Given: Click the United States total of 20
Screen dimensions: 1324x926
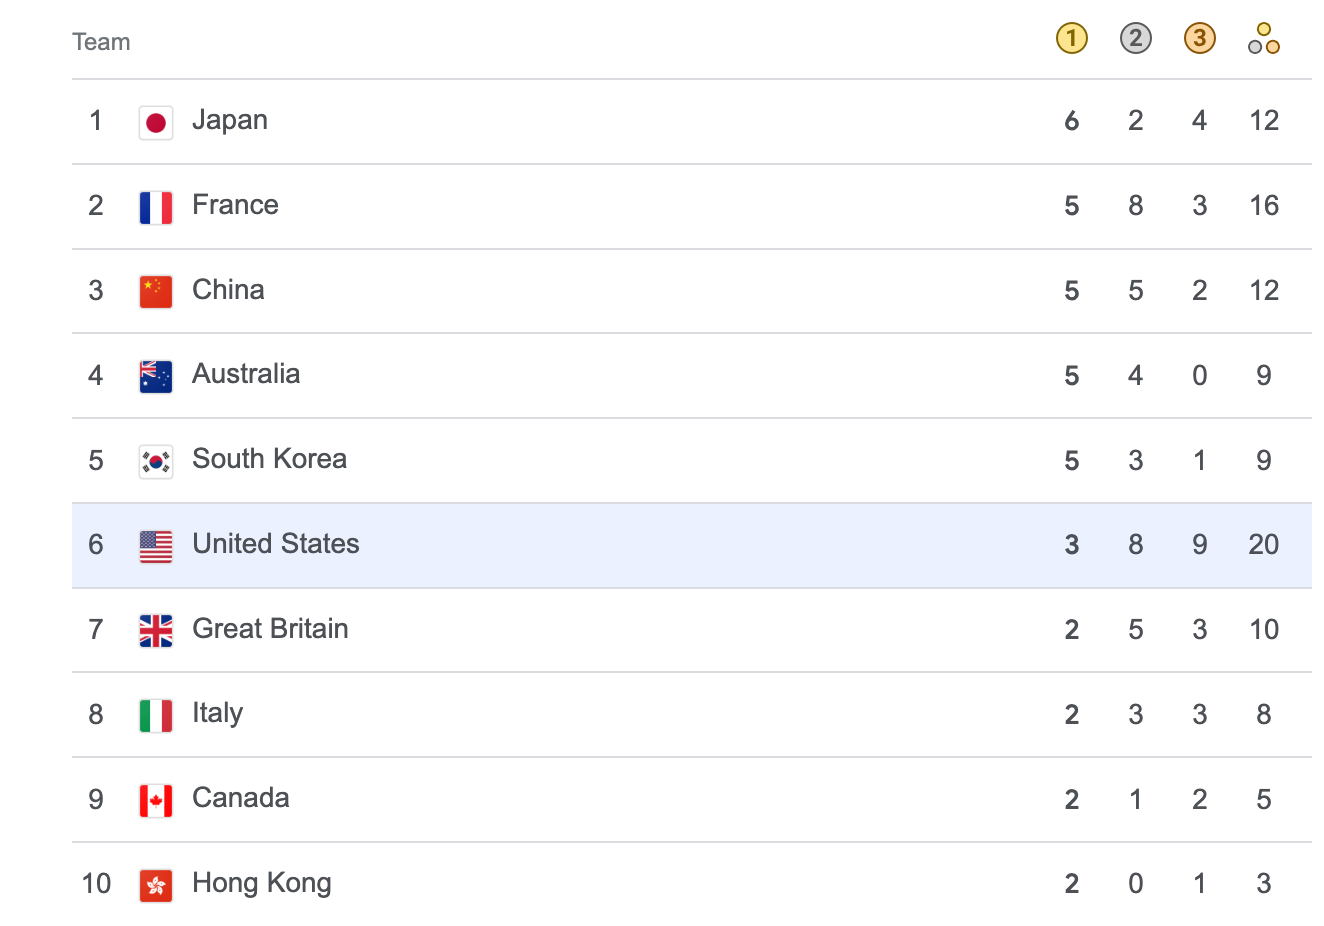Looking at the screenshot, I should click(1263, 544).
